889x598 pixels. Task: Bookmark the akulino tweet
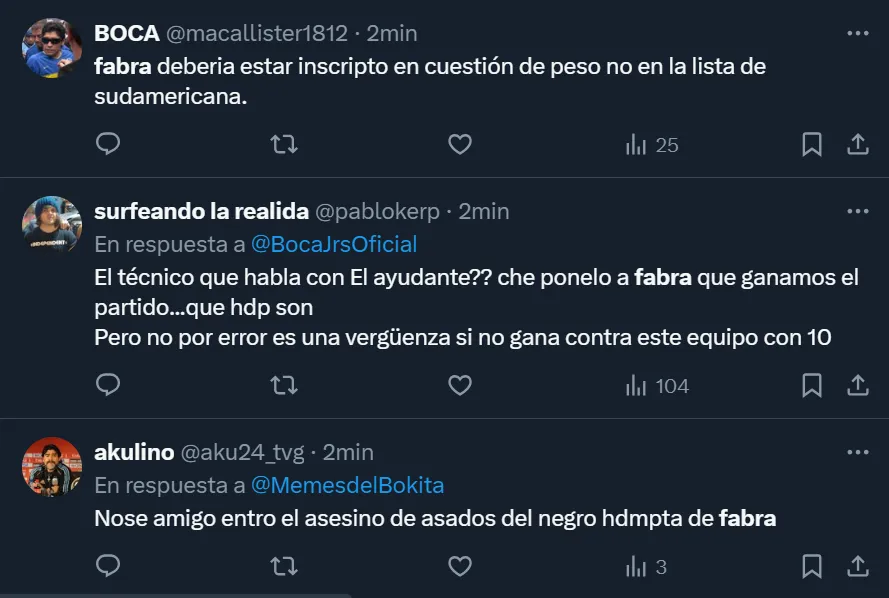[812, 567]
